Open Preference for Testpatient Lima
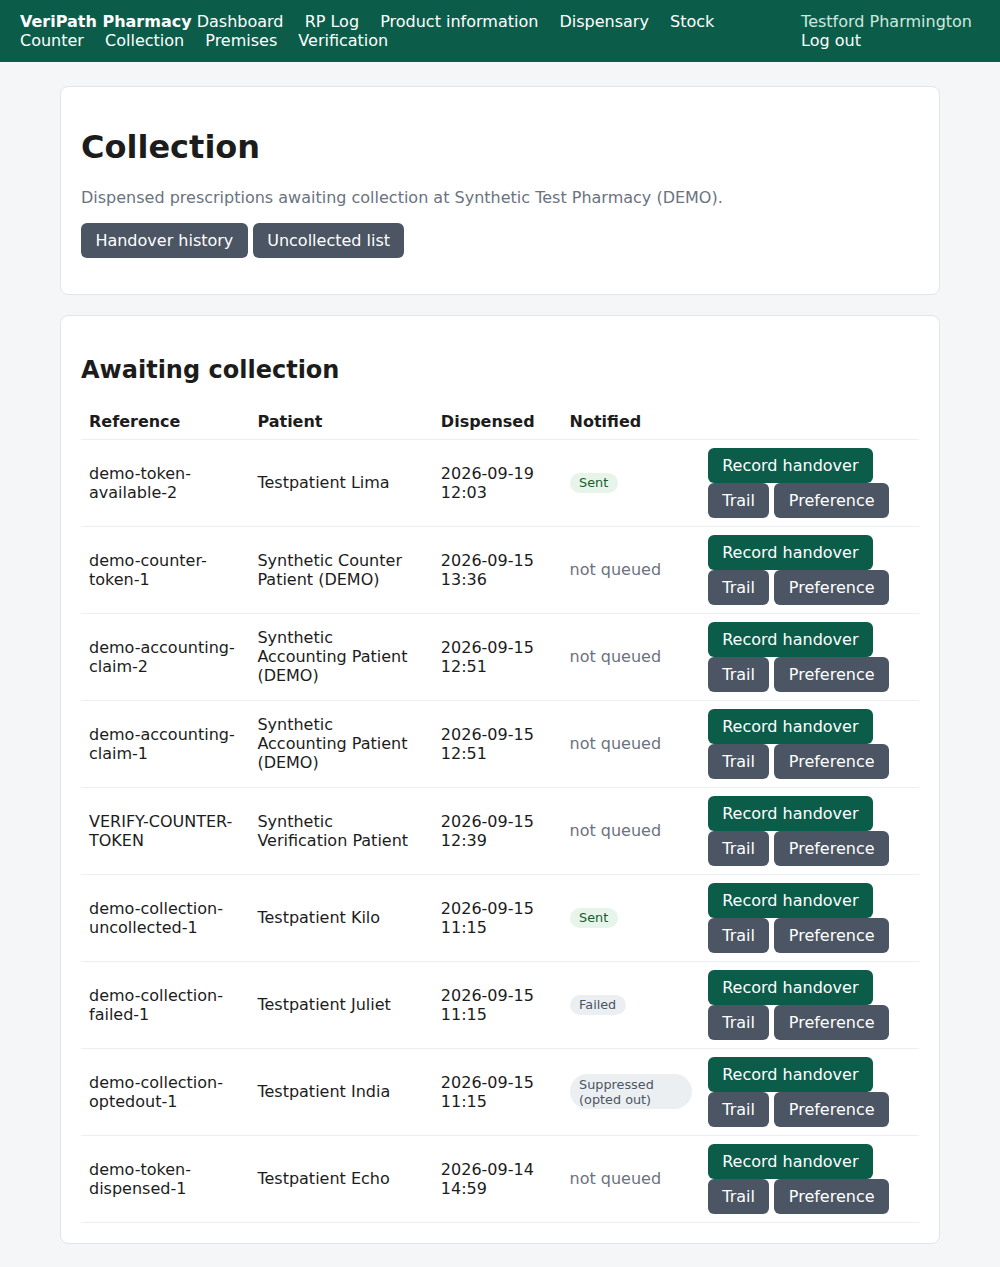 [x=831, y=500]
